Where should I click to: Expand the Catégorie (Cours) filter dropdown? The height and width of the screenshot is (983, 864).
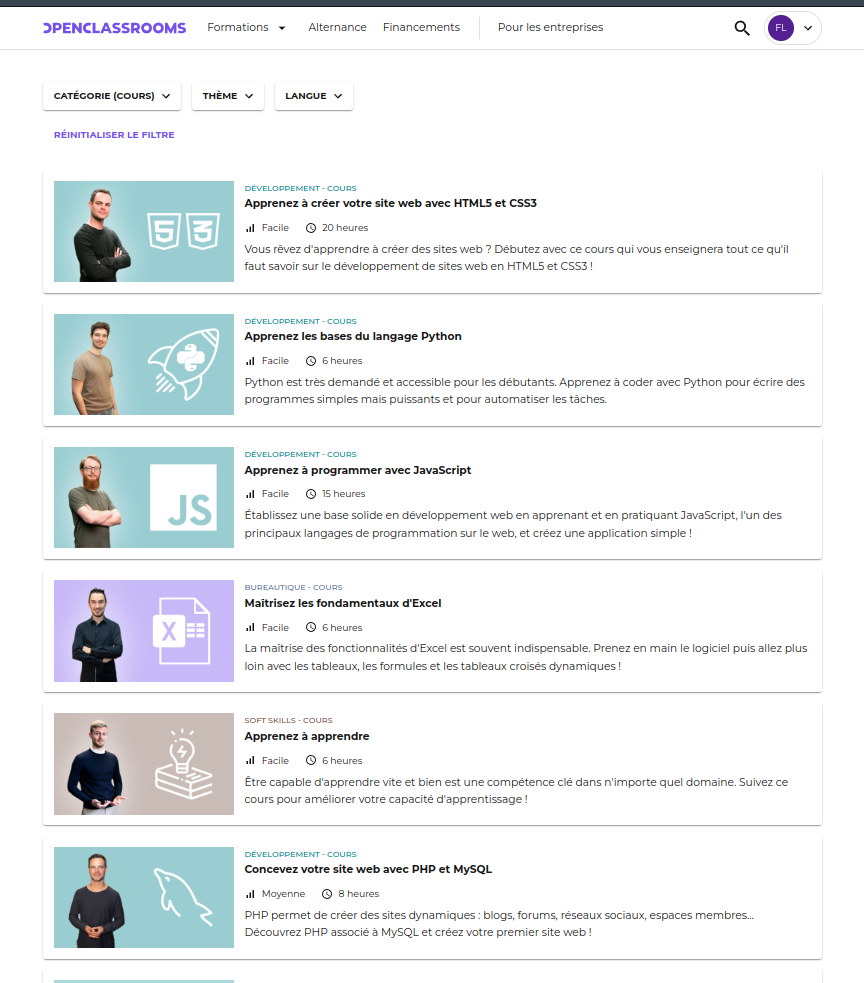[112, 96]
